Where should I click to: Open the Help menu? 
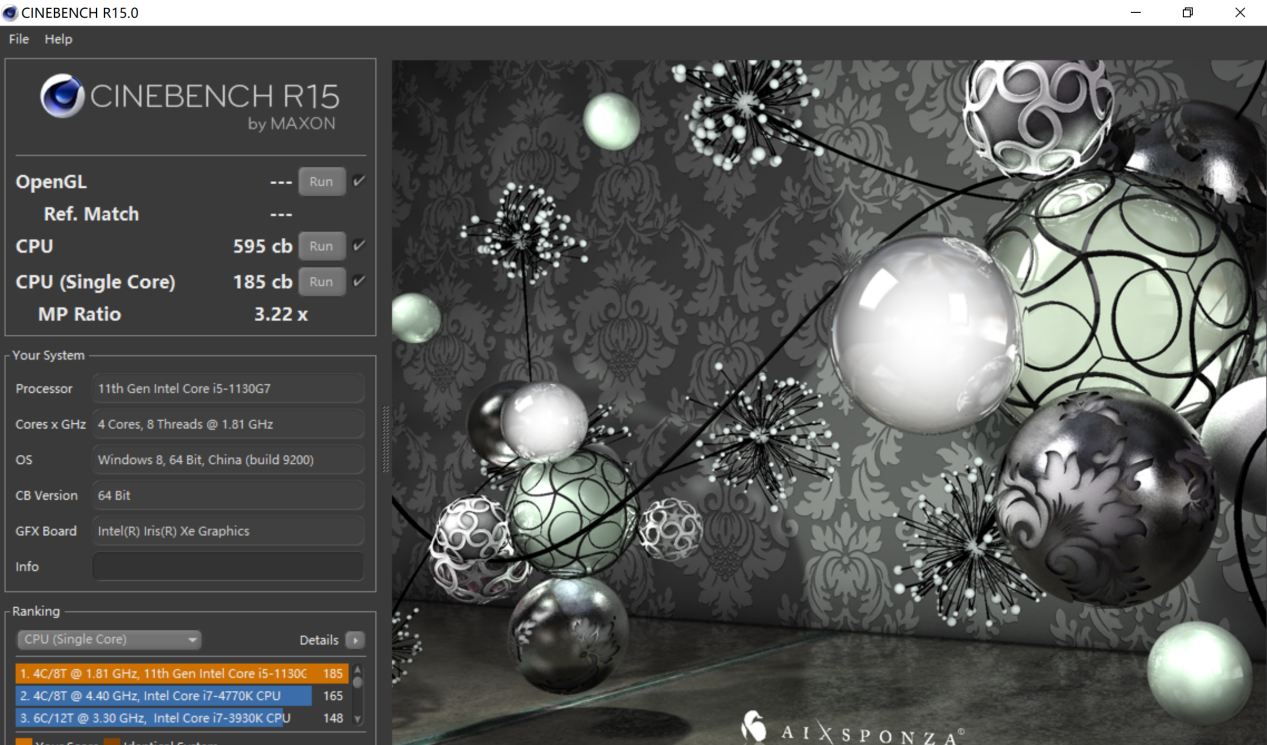tap(59, 39)
